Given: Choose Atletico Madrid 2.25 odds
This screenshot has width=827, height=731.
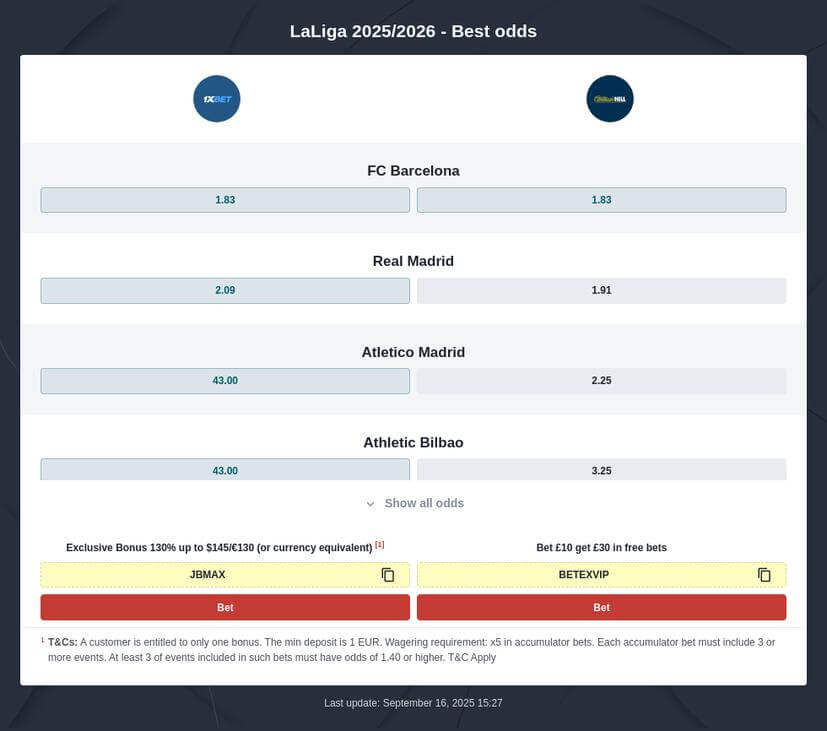Looking at the screenshot, I should tap(601, 381).
